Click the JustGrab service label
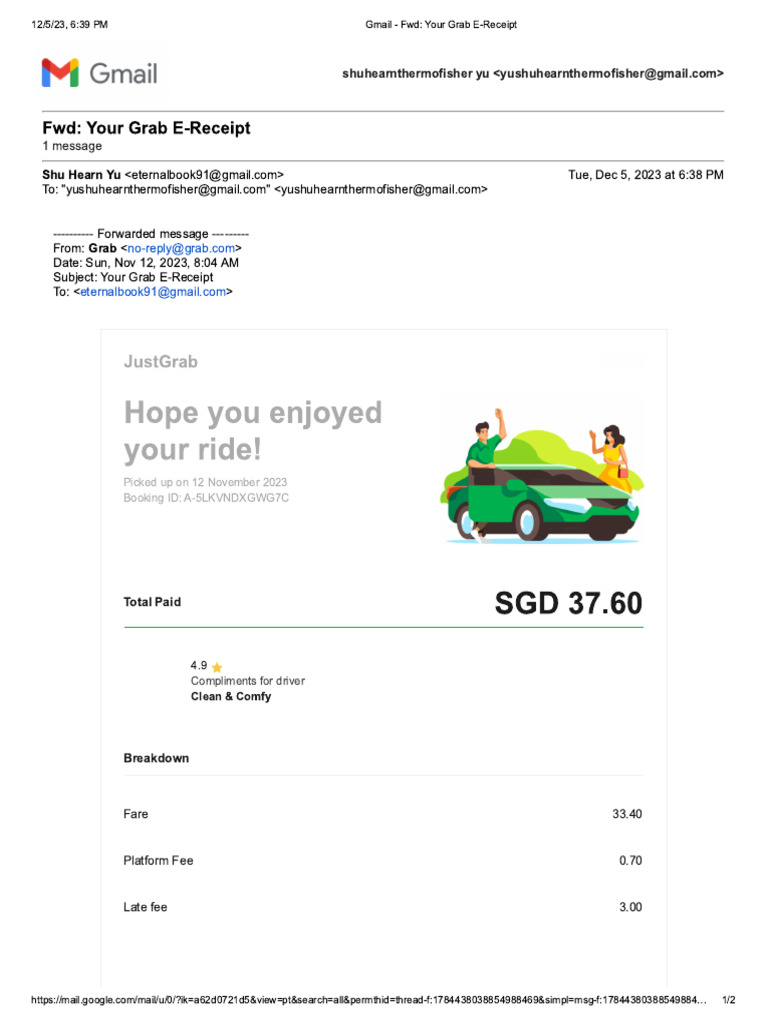Screen dimensions: 768x1024 click(x=160, y=362)
